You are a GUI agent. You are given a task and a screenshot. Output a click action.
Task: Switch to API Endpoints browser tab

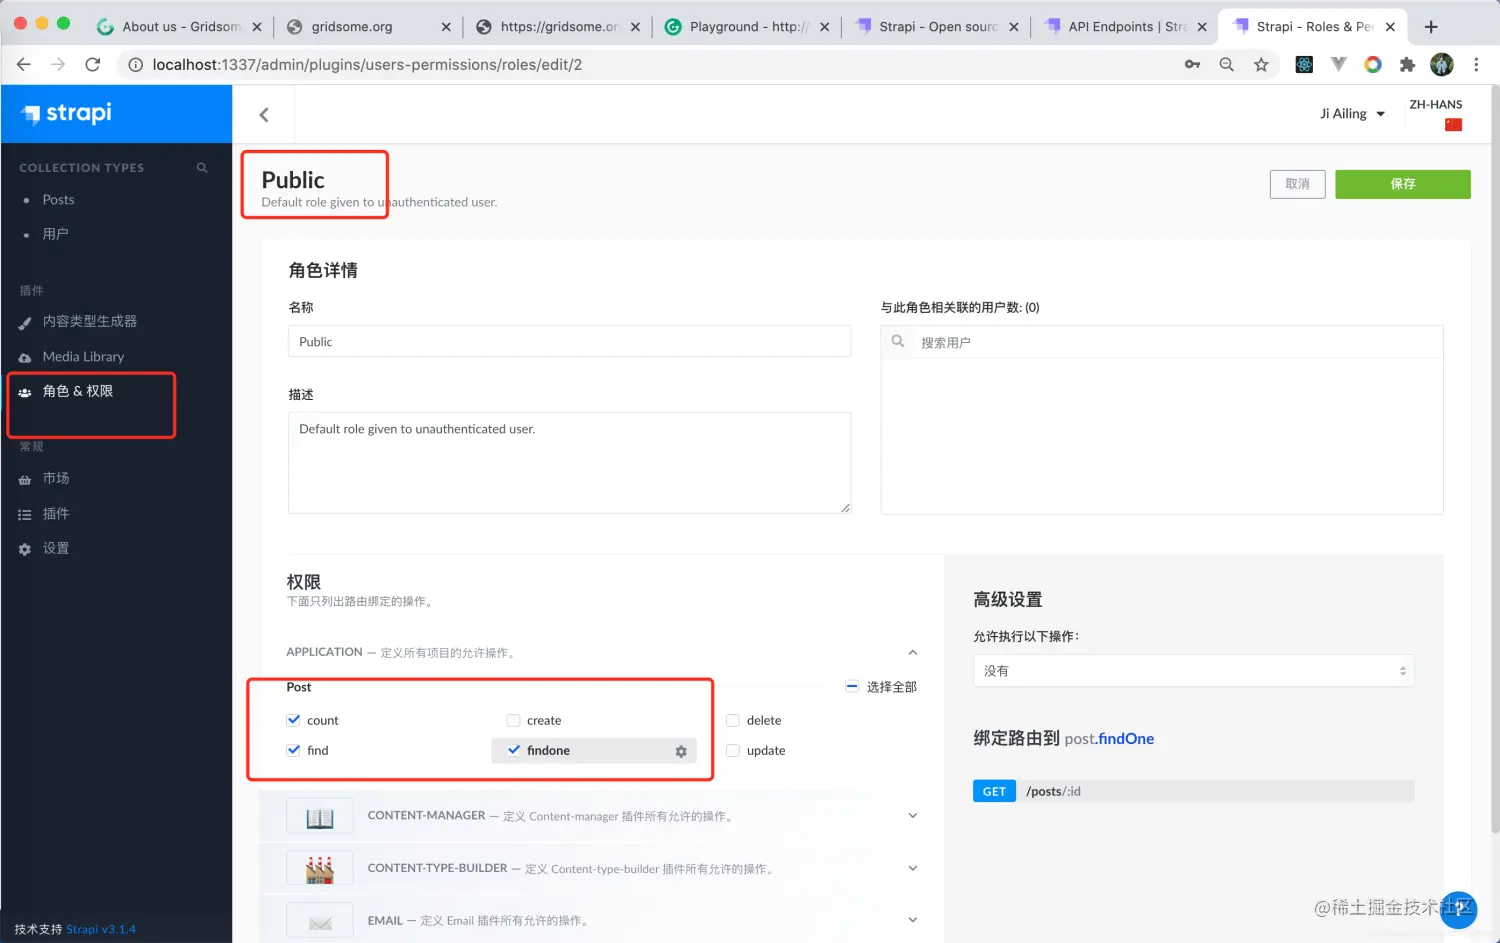[x=1125, y=27]
